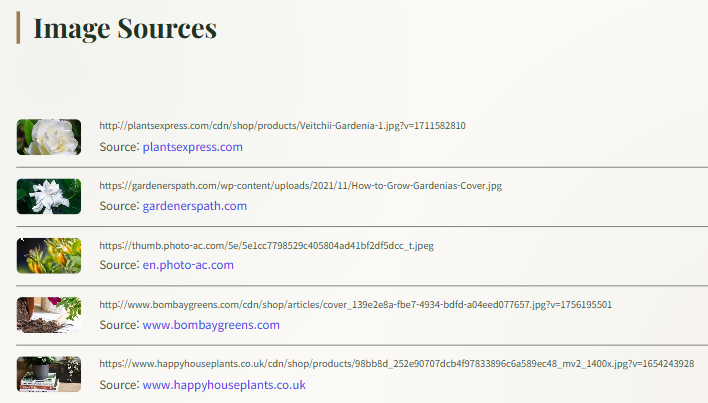Image resolution: width=708 pixels, height=403 pixels.
Task: Select the happyhouseplants 1400x.jpg URL text
Action: click(396, 364)
